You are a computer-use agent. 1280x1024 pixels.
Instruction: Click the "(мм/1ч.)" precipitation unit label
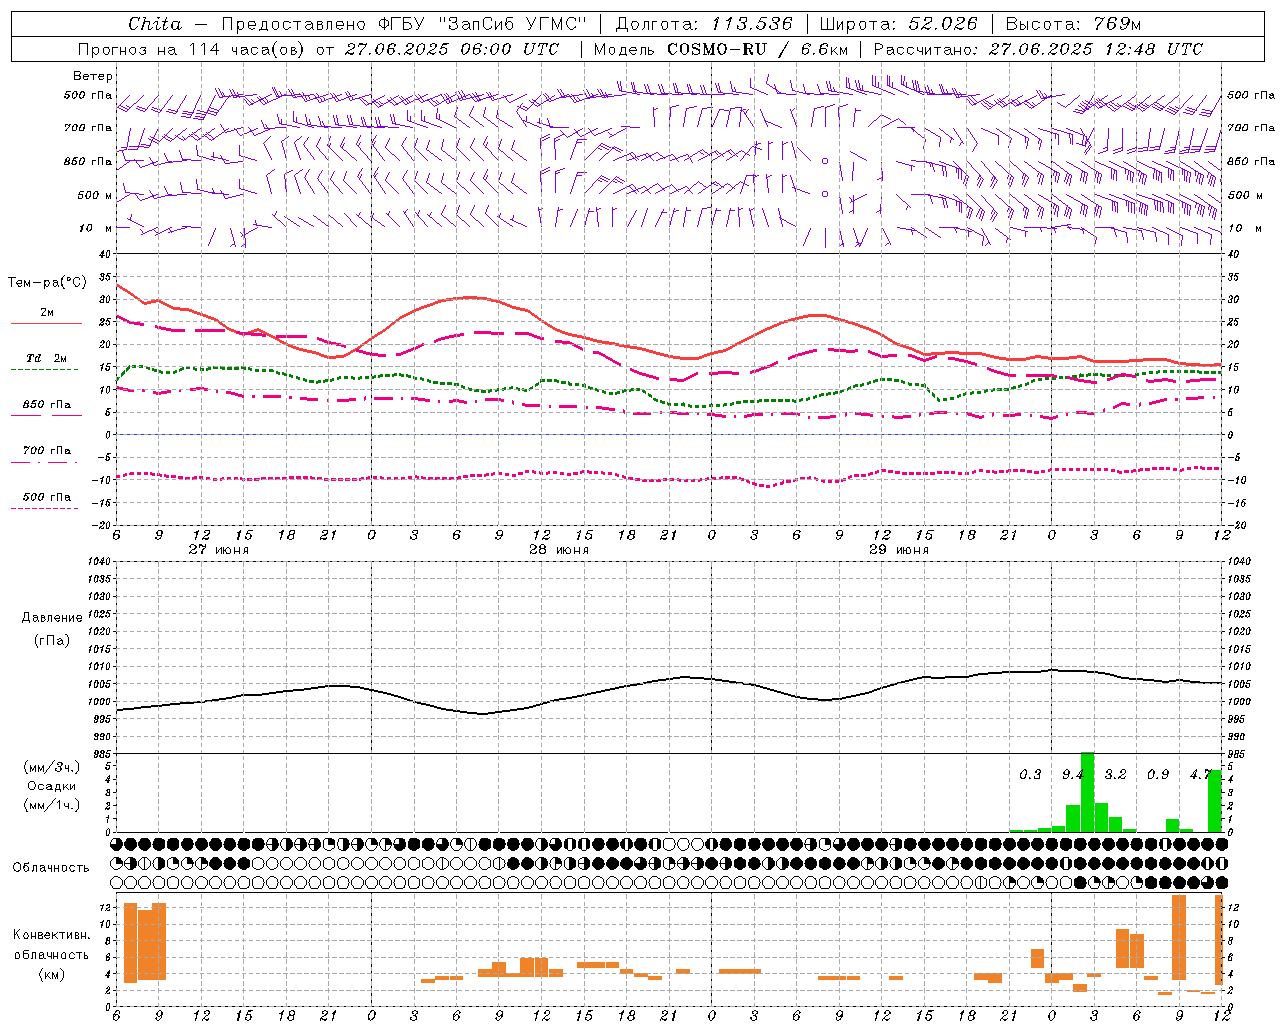coord(52,805)
